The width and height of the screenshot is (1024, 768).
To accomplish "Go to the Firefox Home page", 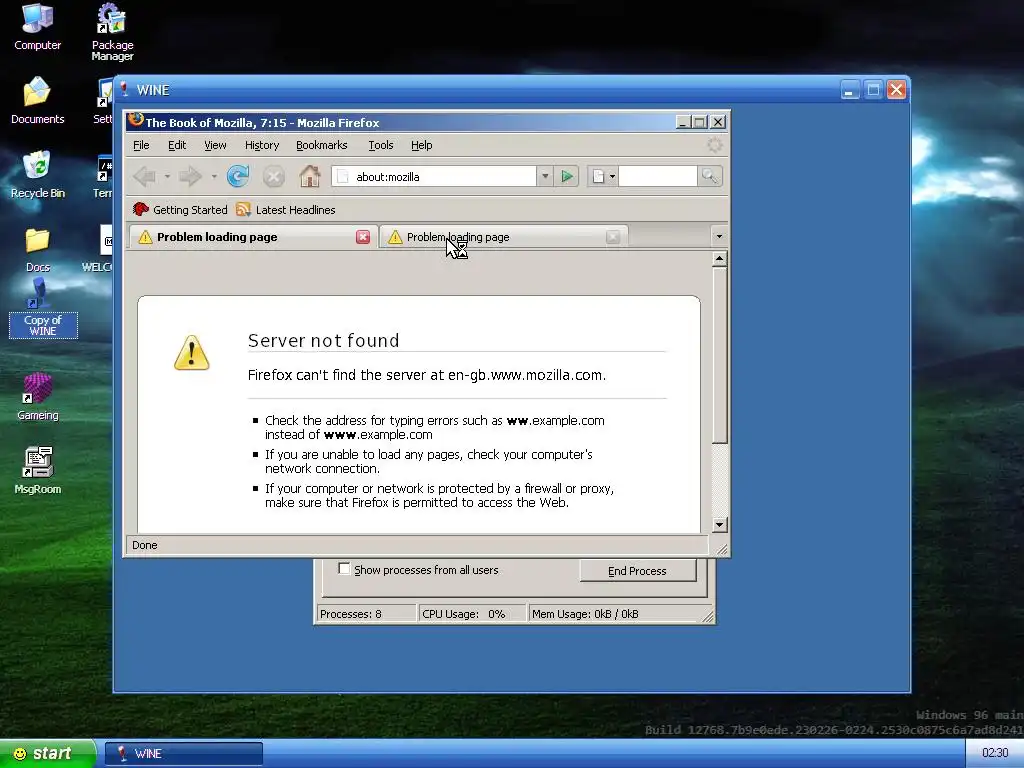I will tap(310, 176).
